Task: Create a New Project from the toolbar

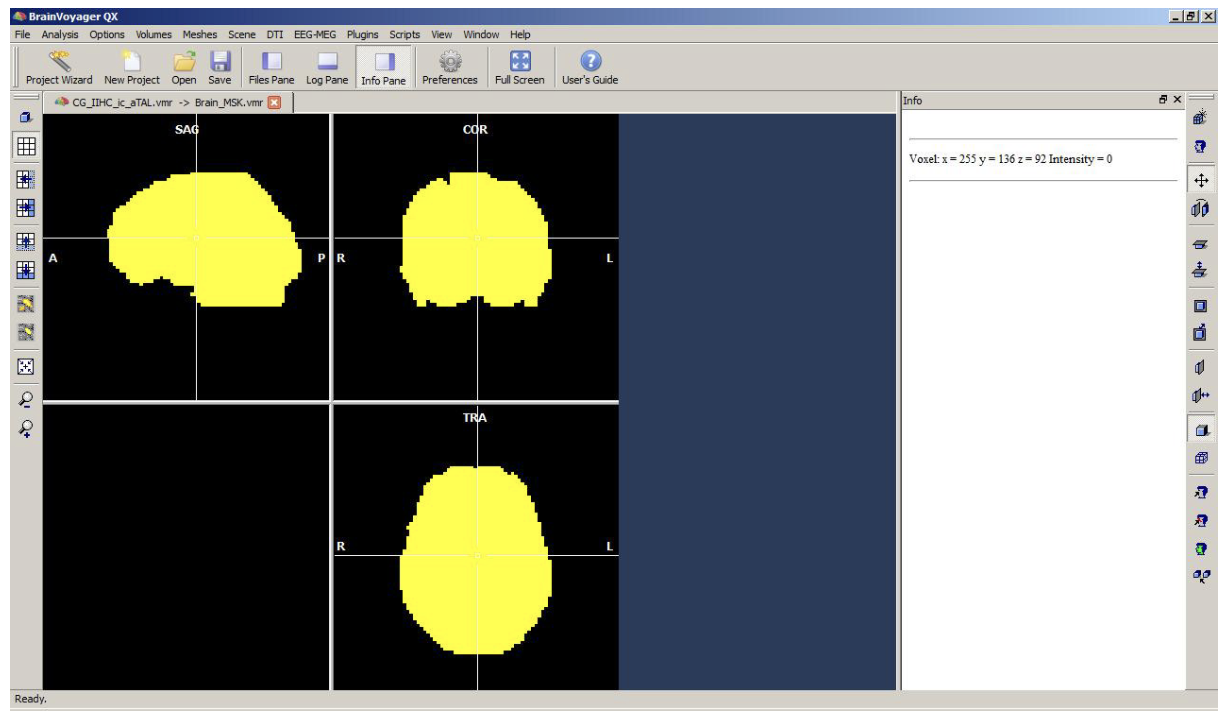Action: click(131, 68)
